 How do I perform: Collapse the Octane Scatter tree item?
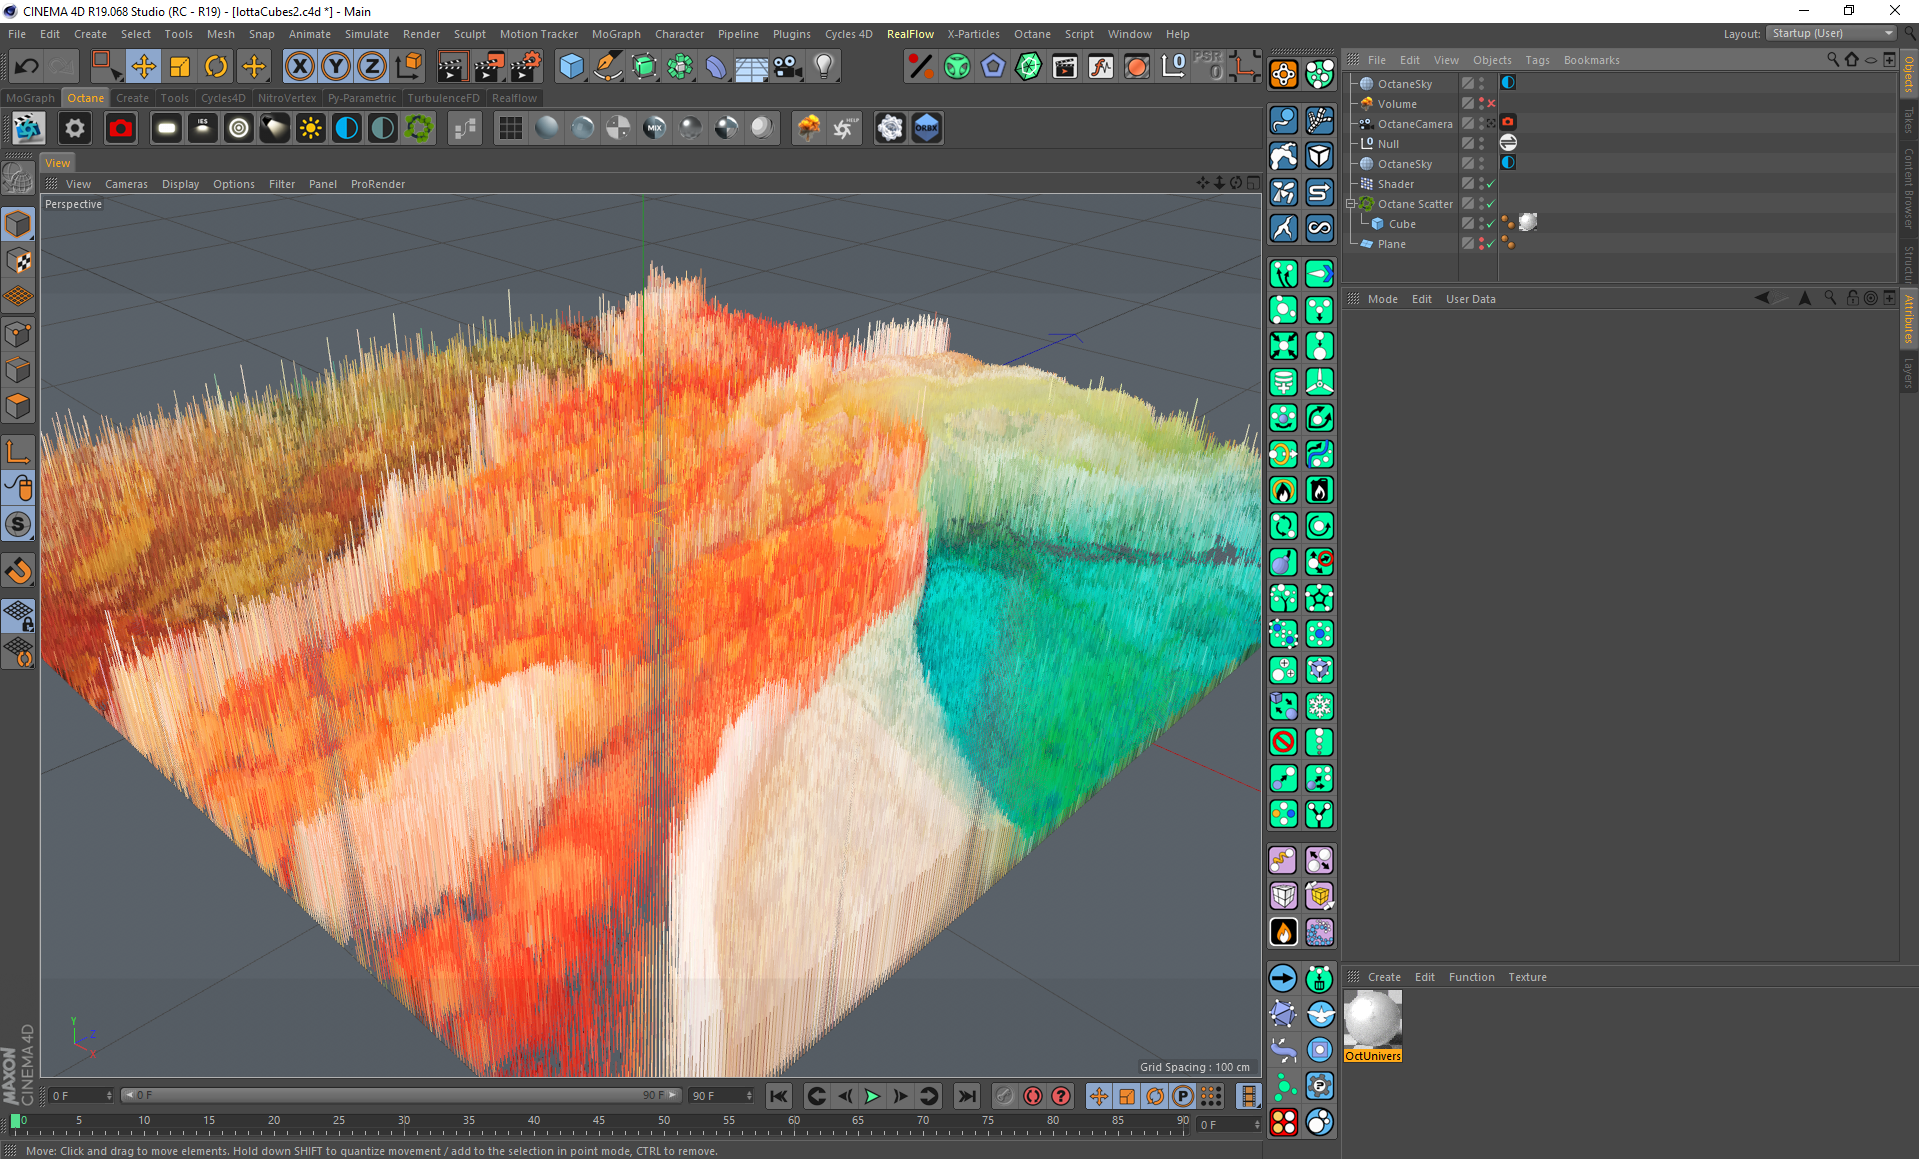(1350, 204)
